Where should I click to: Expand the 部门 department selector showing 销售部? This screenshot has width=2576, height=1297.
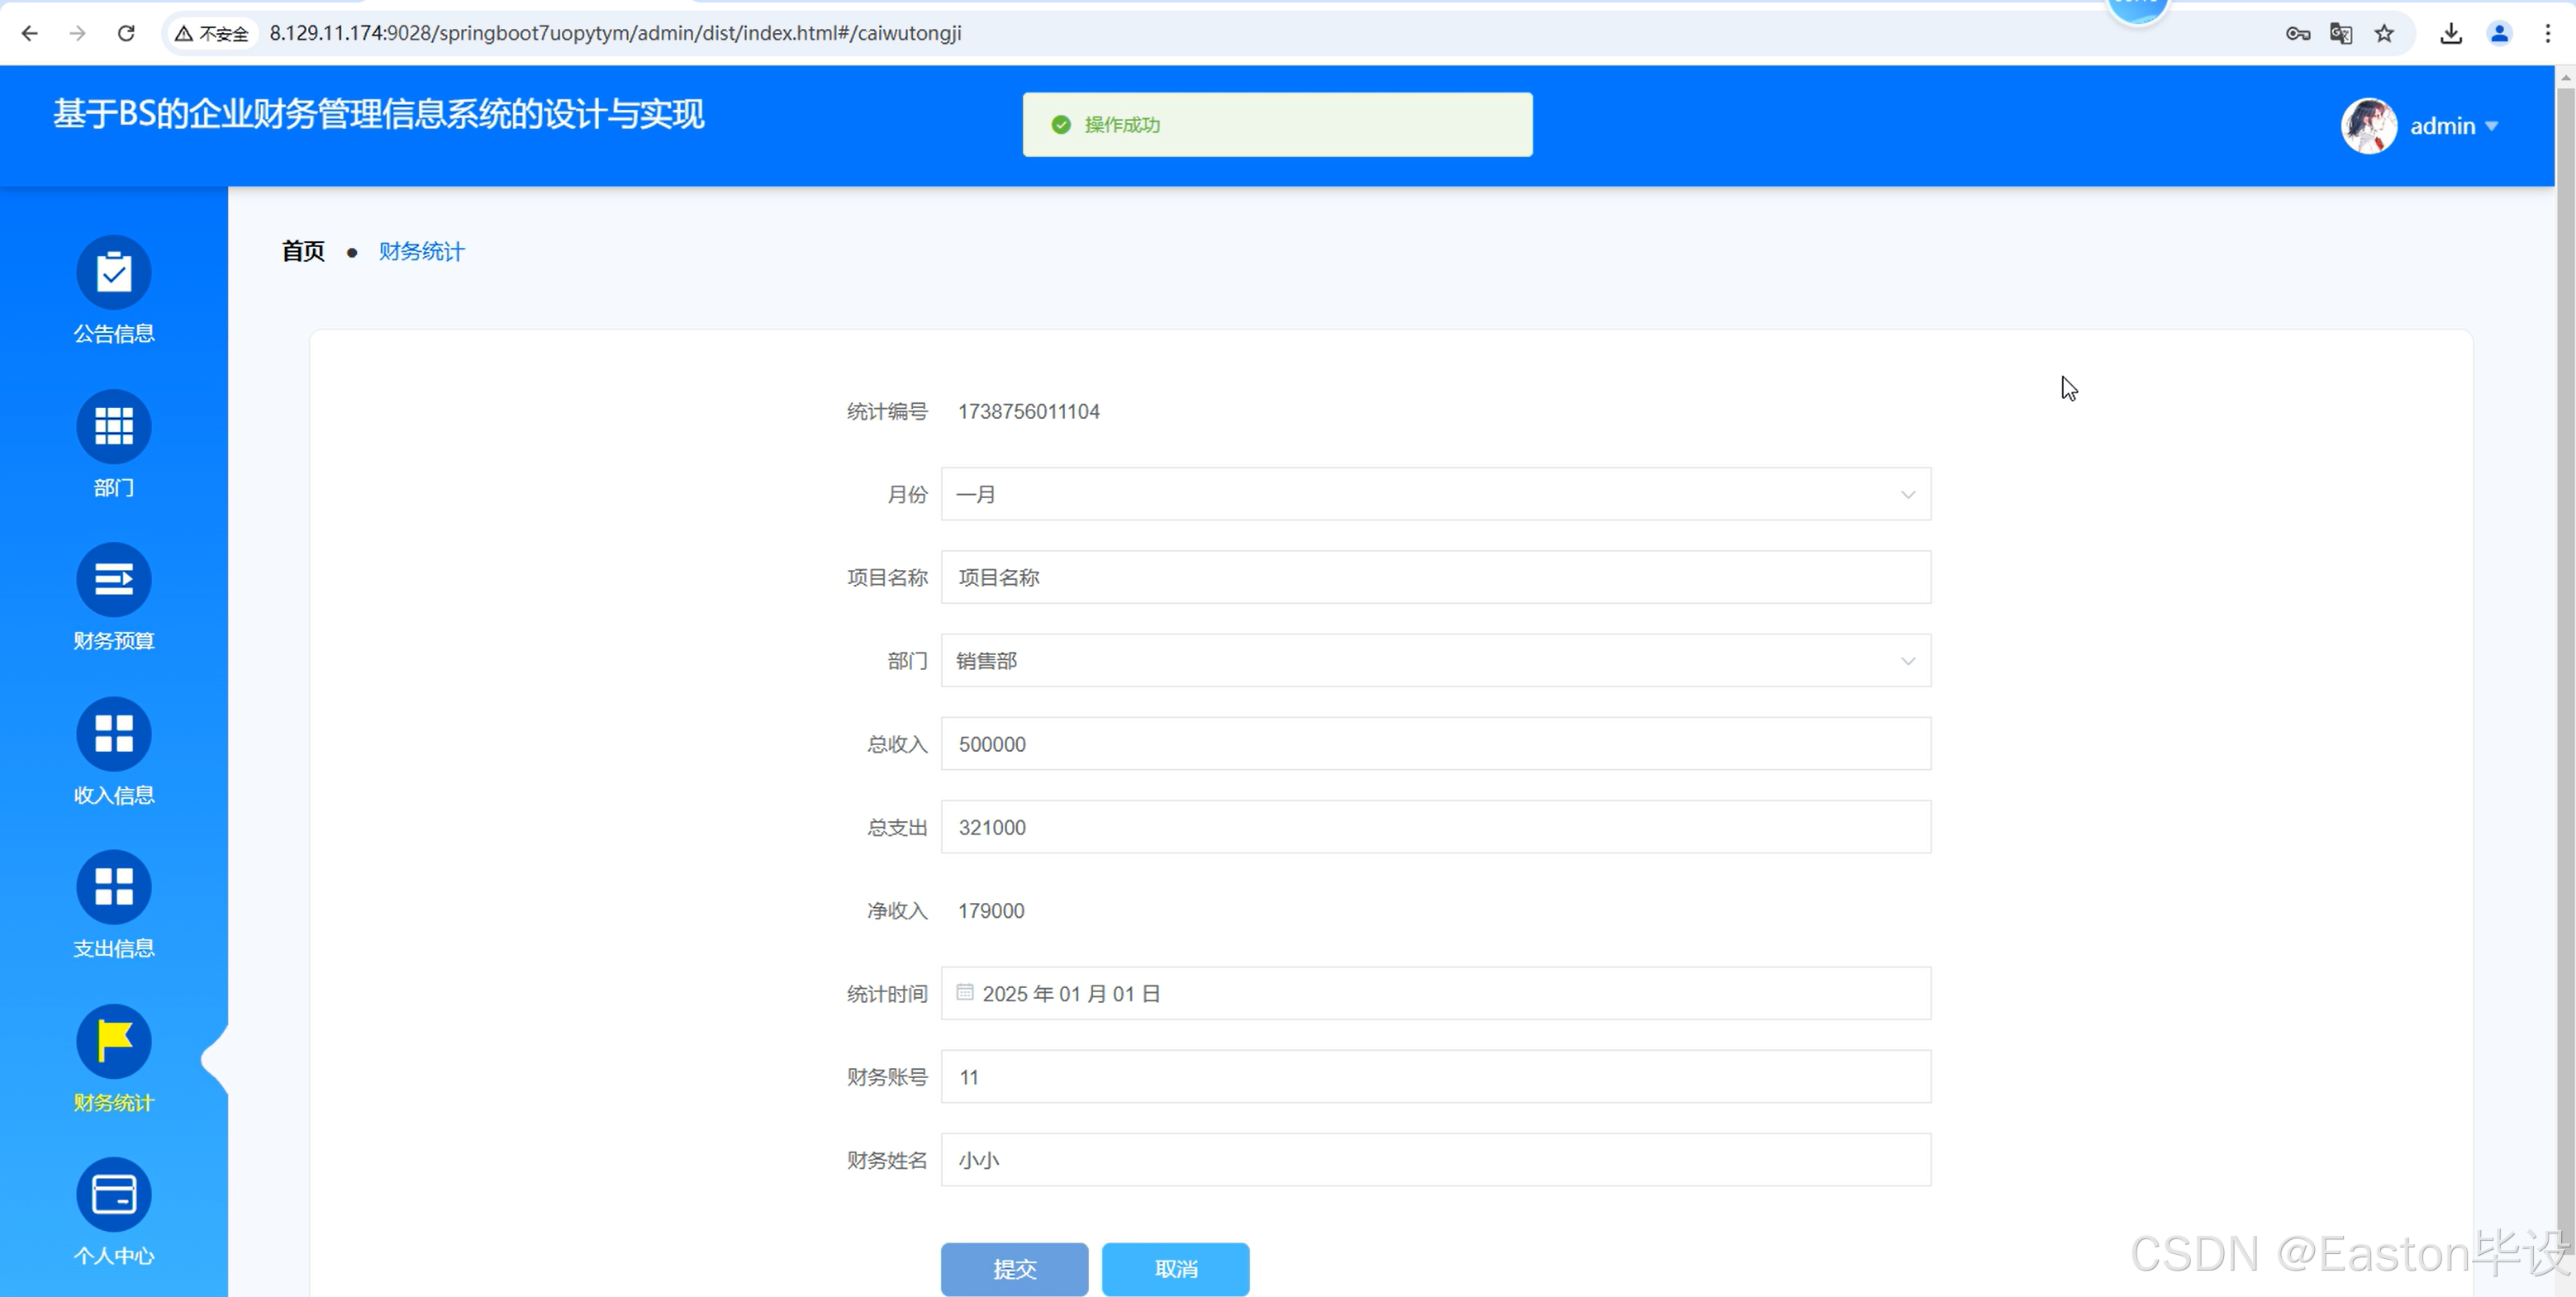click(x=1907, y=660)
